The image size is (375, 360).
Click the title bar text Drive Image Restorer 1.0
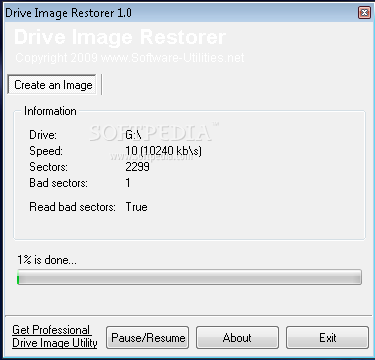[x=68, y=13]
